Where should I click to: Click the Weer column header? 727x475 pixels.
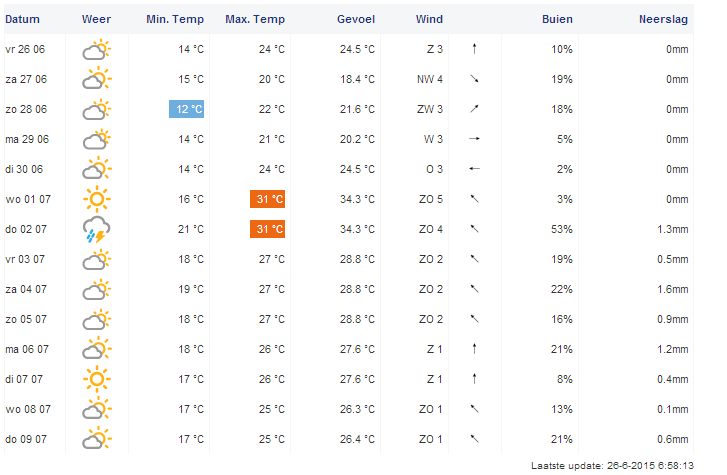point(96,19)
